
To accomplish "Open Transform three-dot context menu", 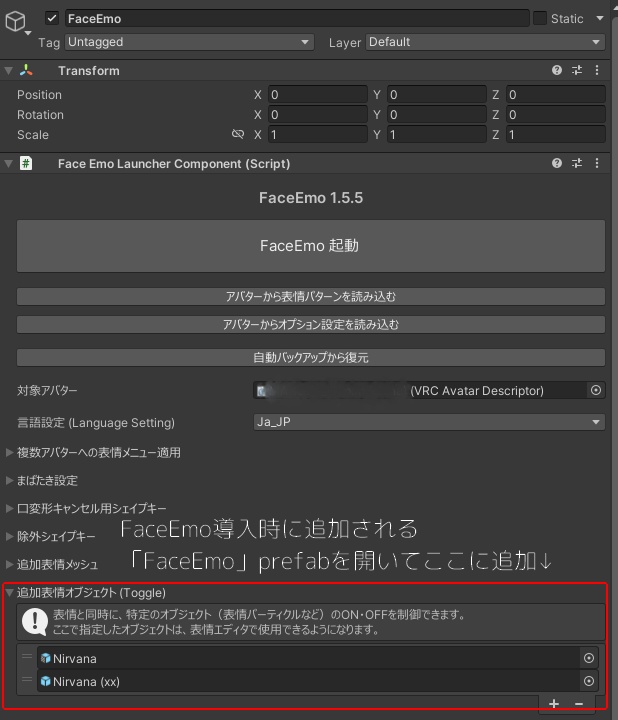I will [597, 70].
